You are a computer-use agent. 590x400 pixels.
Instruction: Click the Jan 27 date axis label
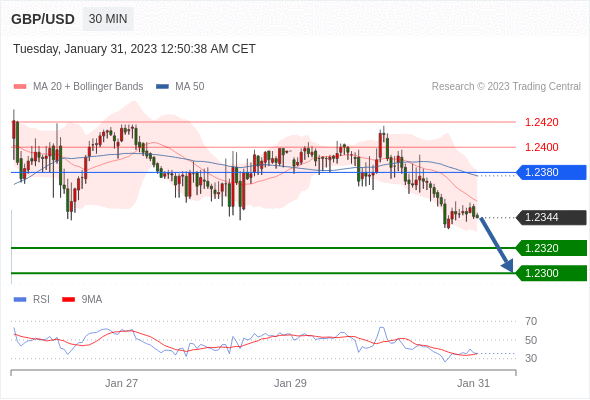tap(122, 383)
